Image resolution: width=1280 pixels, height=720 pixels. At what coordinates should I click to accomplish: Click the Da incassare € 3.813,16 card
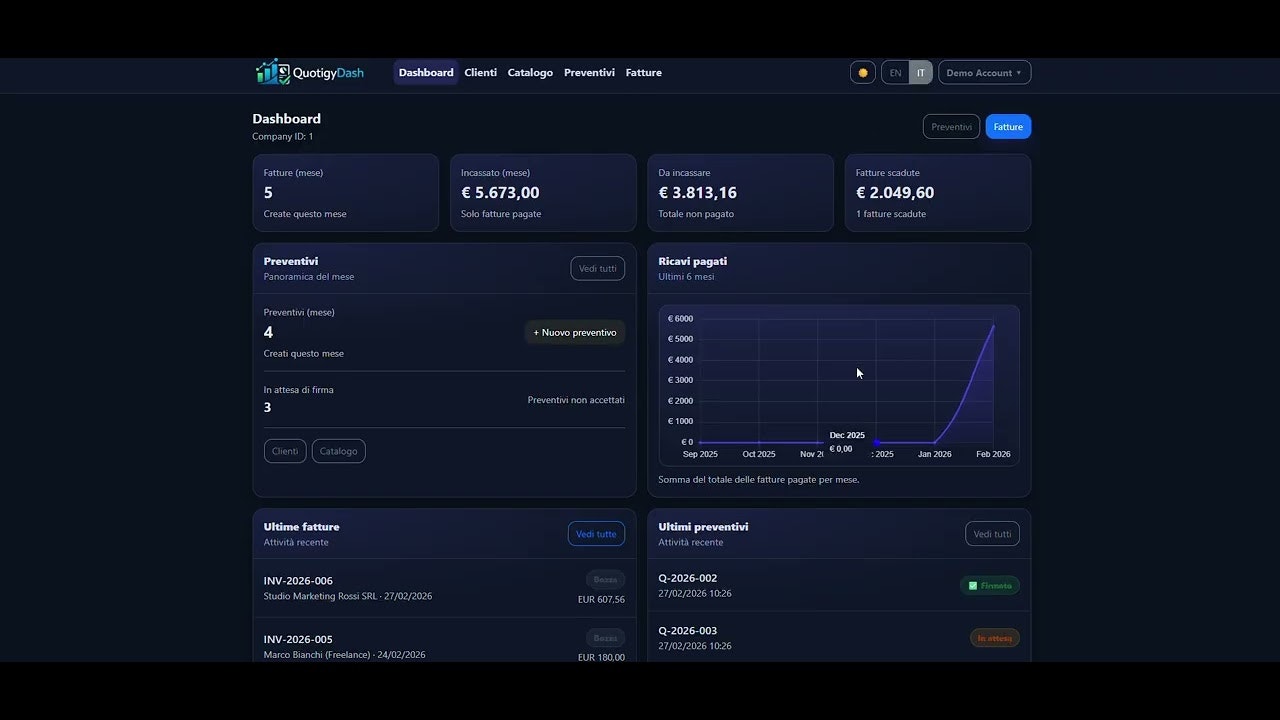[740, 193]
